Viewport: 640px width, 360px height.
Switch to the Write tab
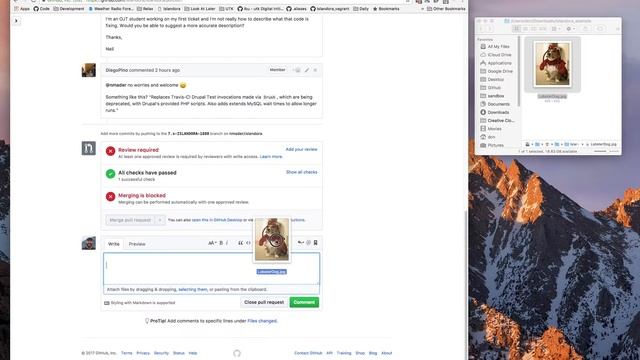click(x=113, y=244)
